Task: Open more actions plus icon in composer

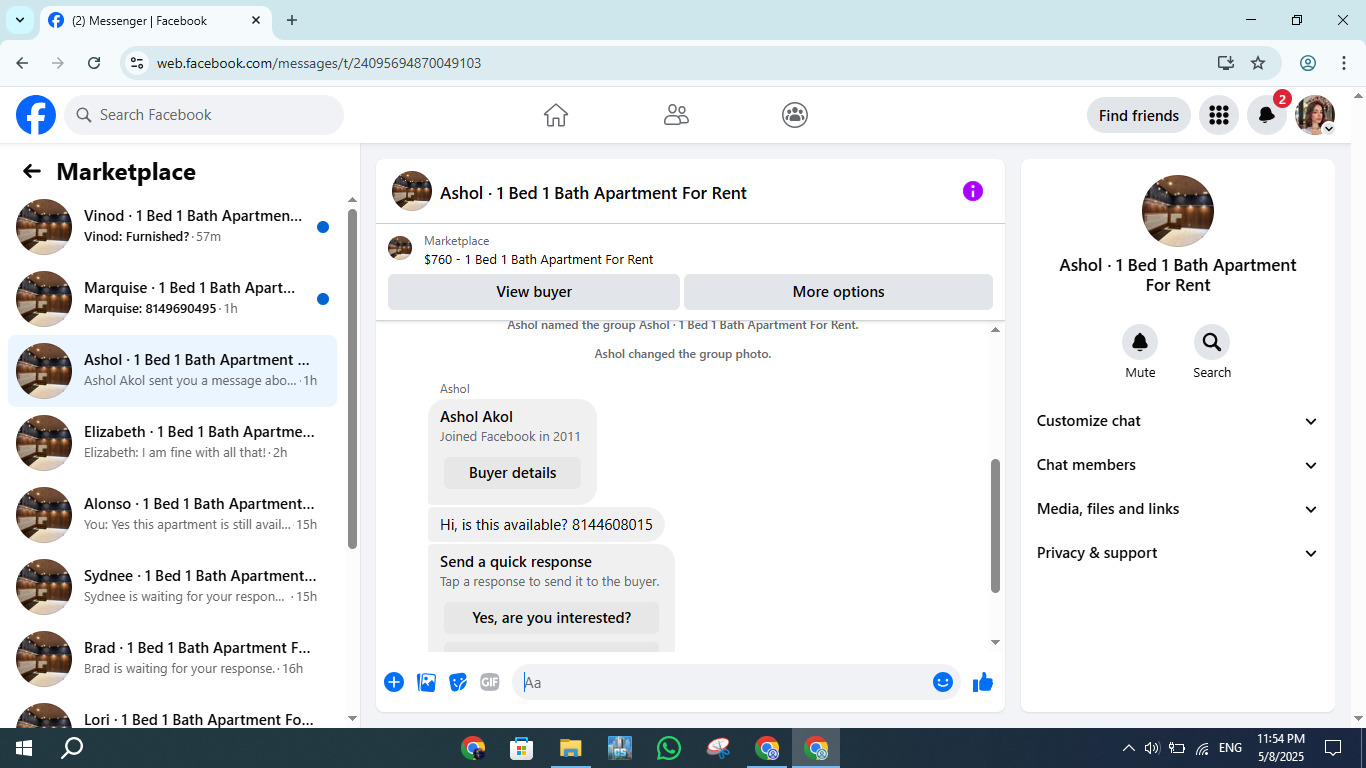Action: [394, 682]
